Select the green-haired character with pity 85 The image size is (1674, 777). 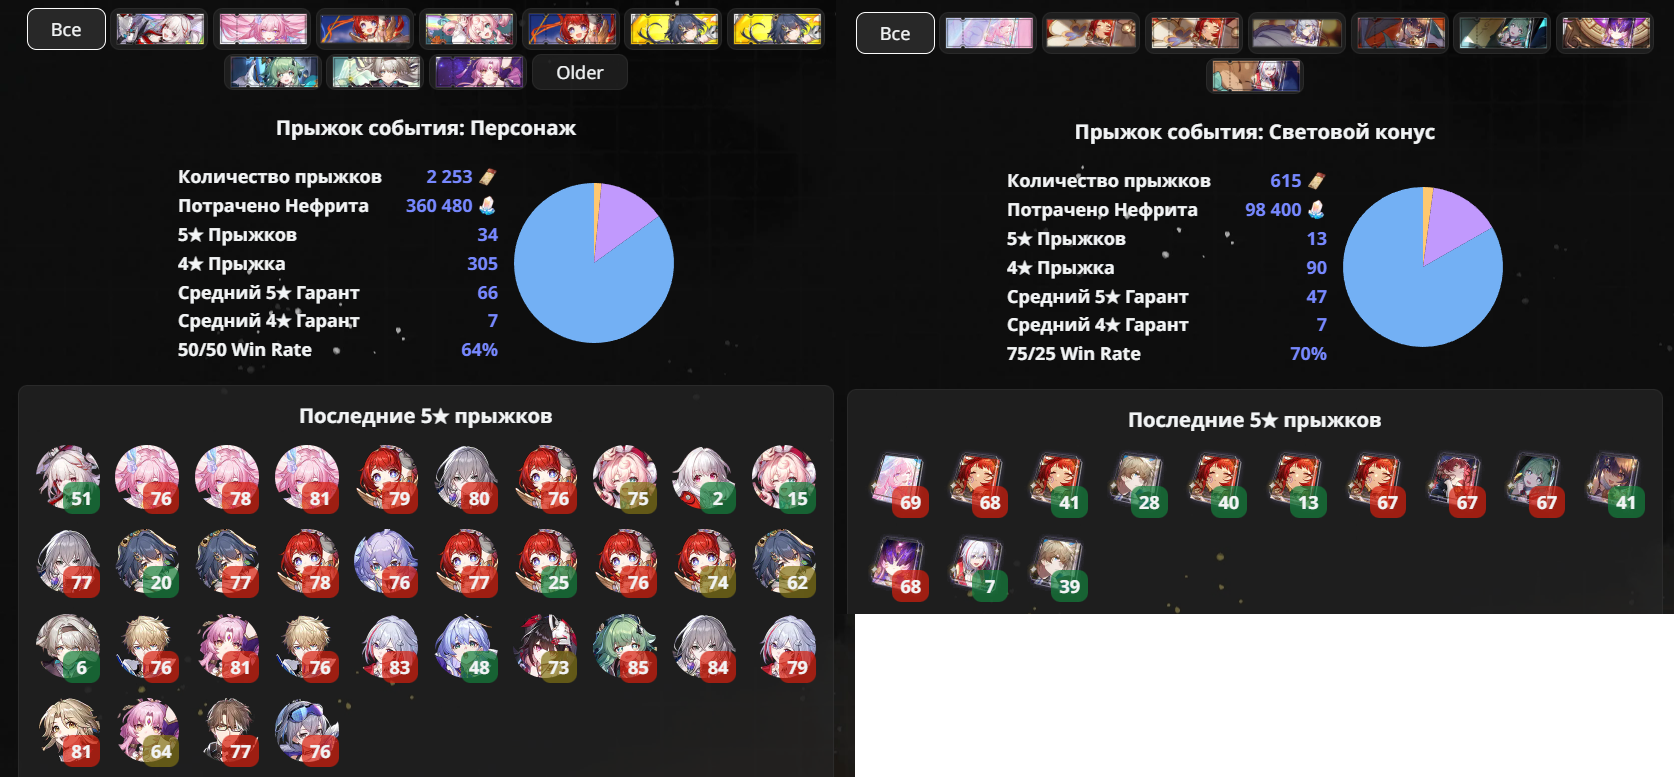tap(625, 647)
